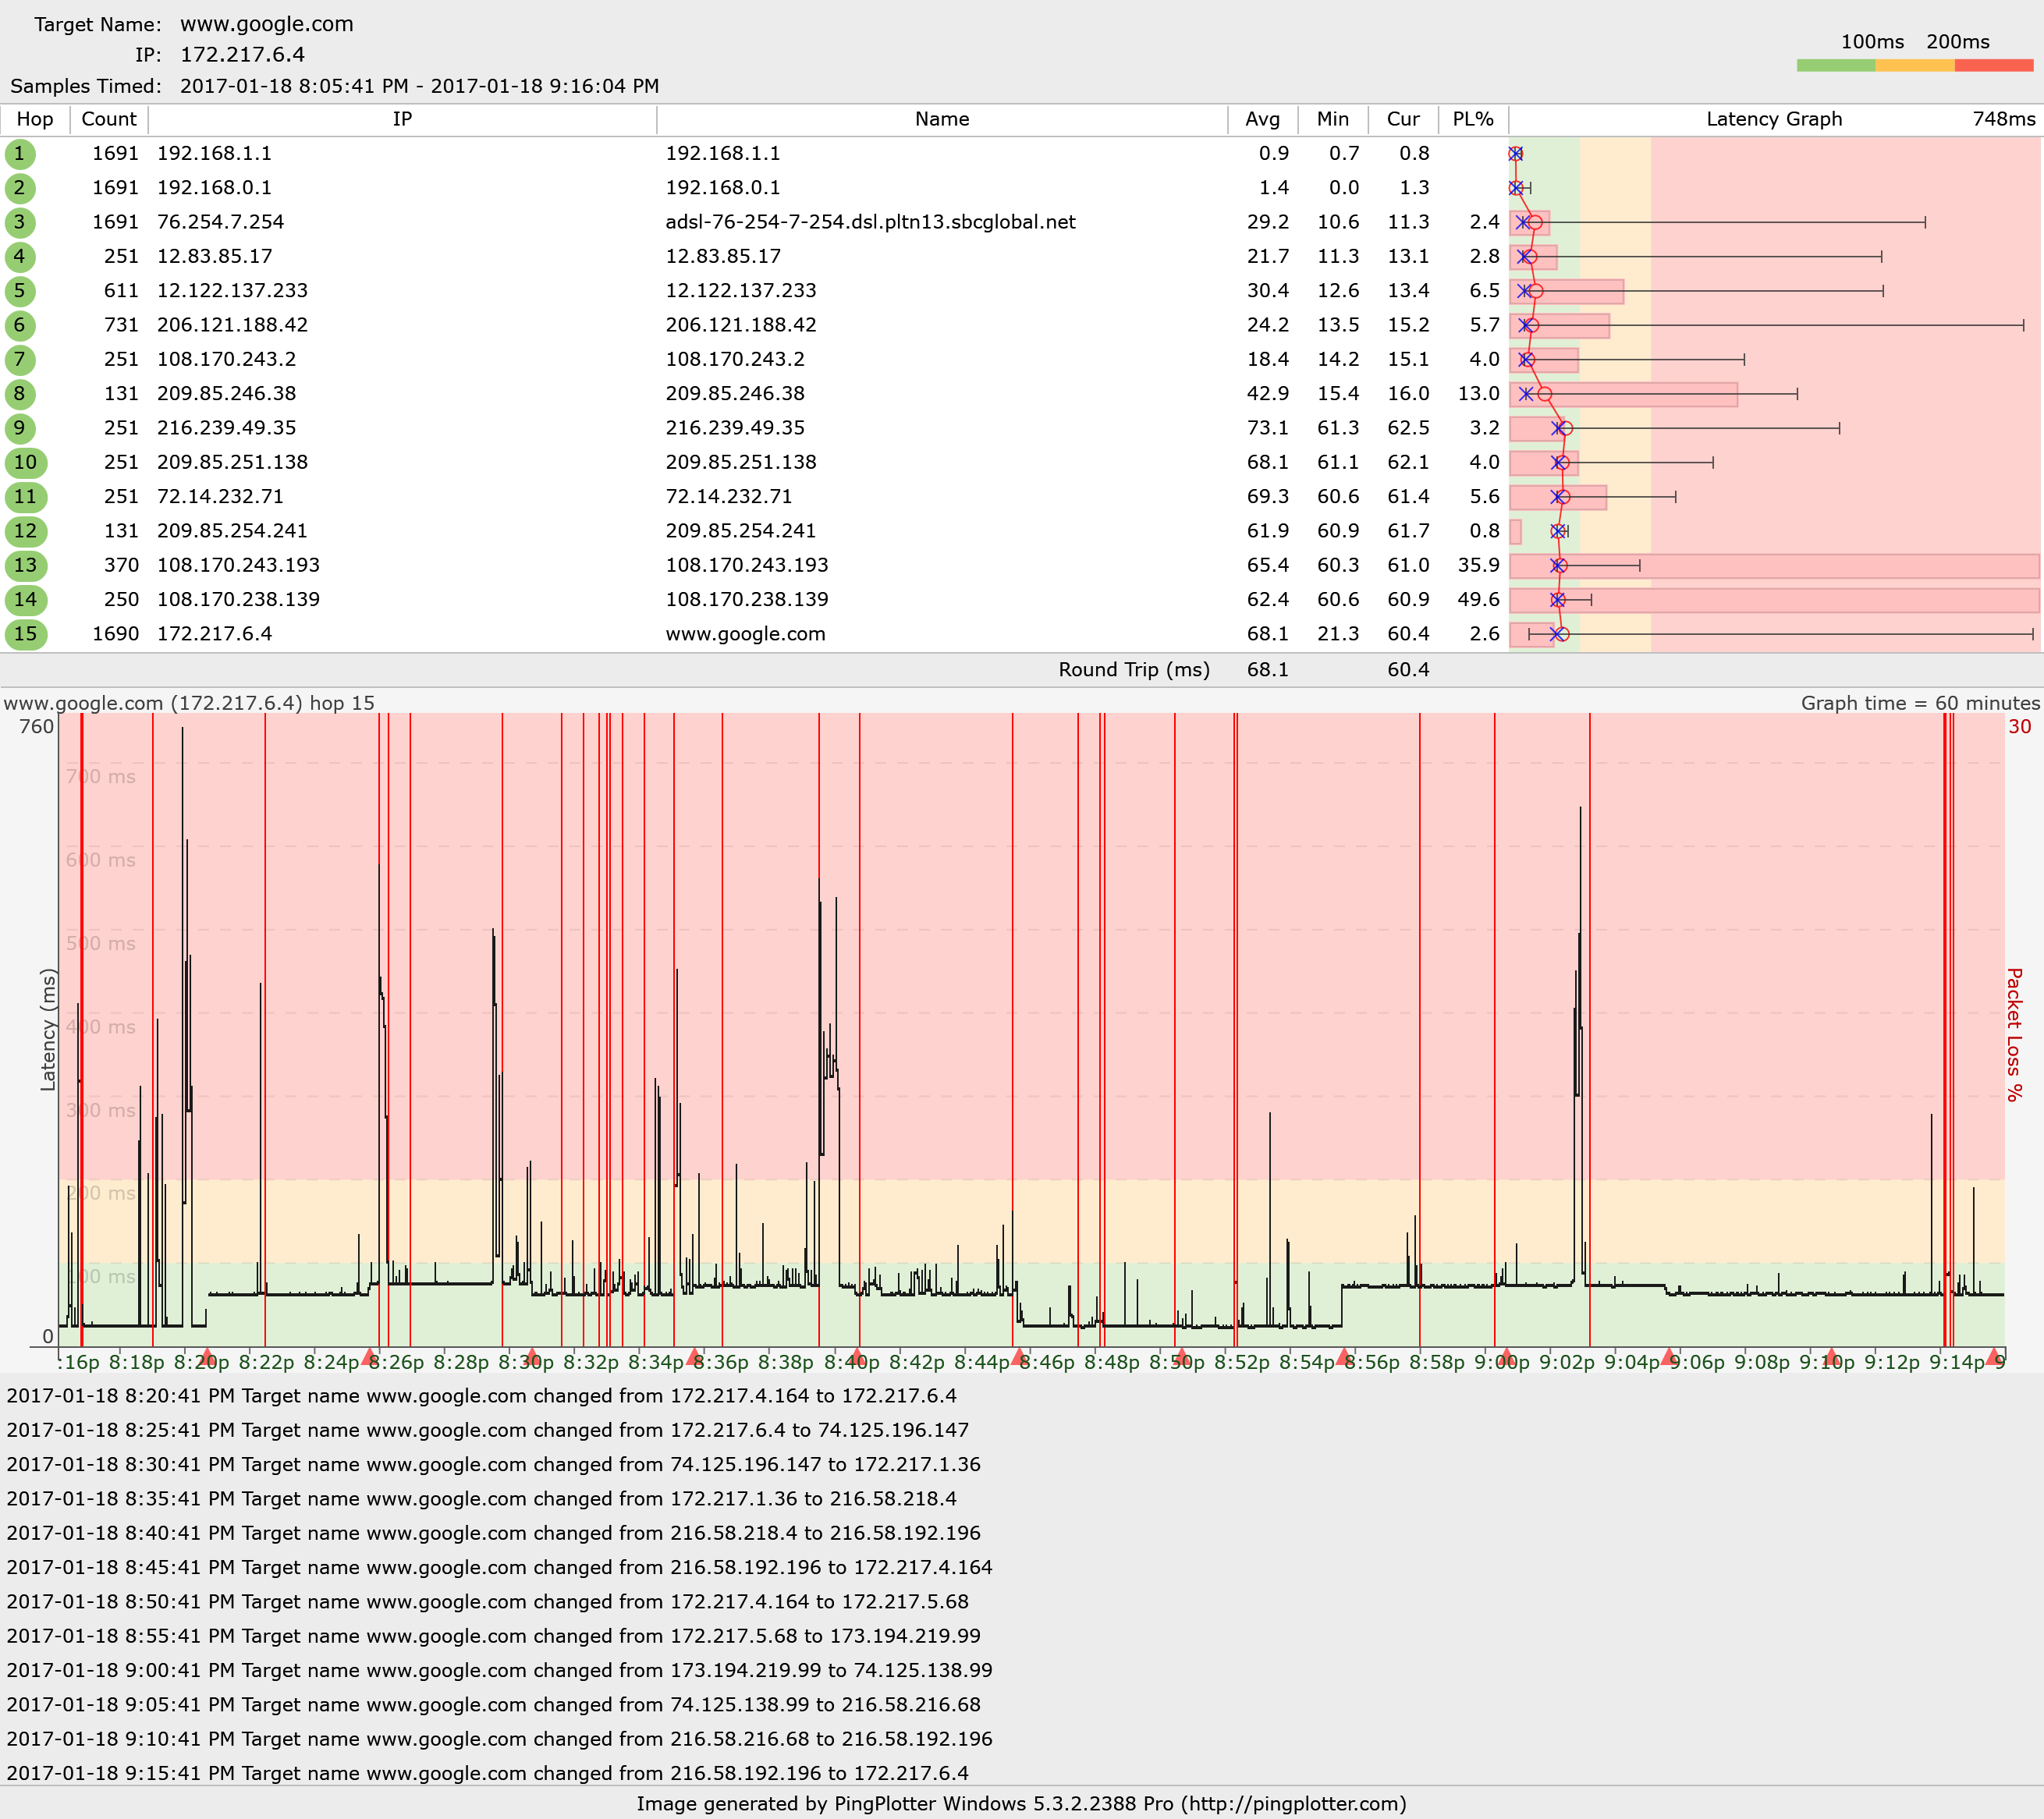Click red triangle marker near 8:45p

click(1018, 1357)
